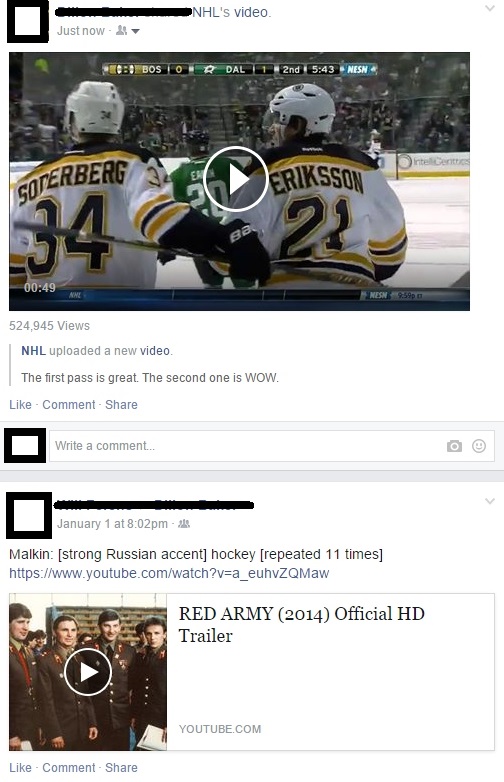Open the RED ARMY (2014) Official HD Trailer title
The height and width of the screenshot is (782, 504).
(x=302, y=624)
